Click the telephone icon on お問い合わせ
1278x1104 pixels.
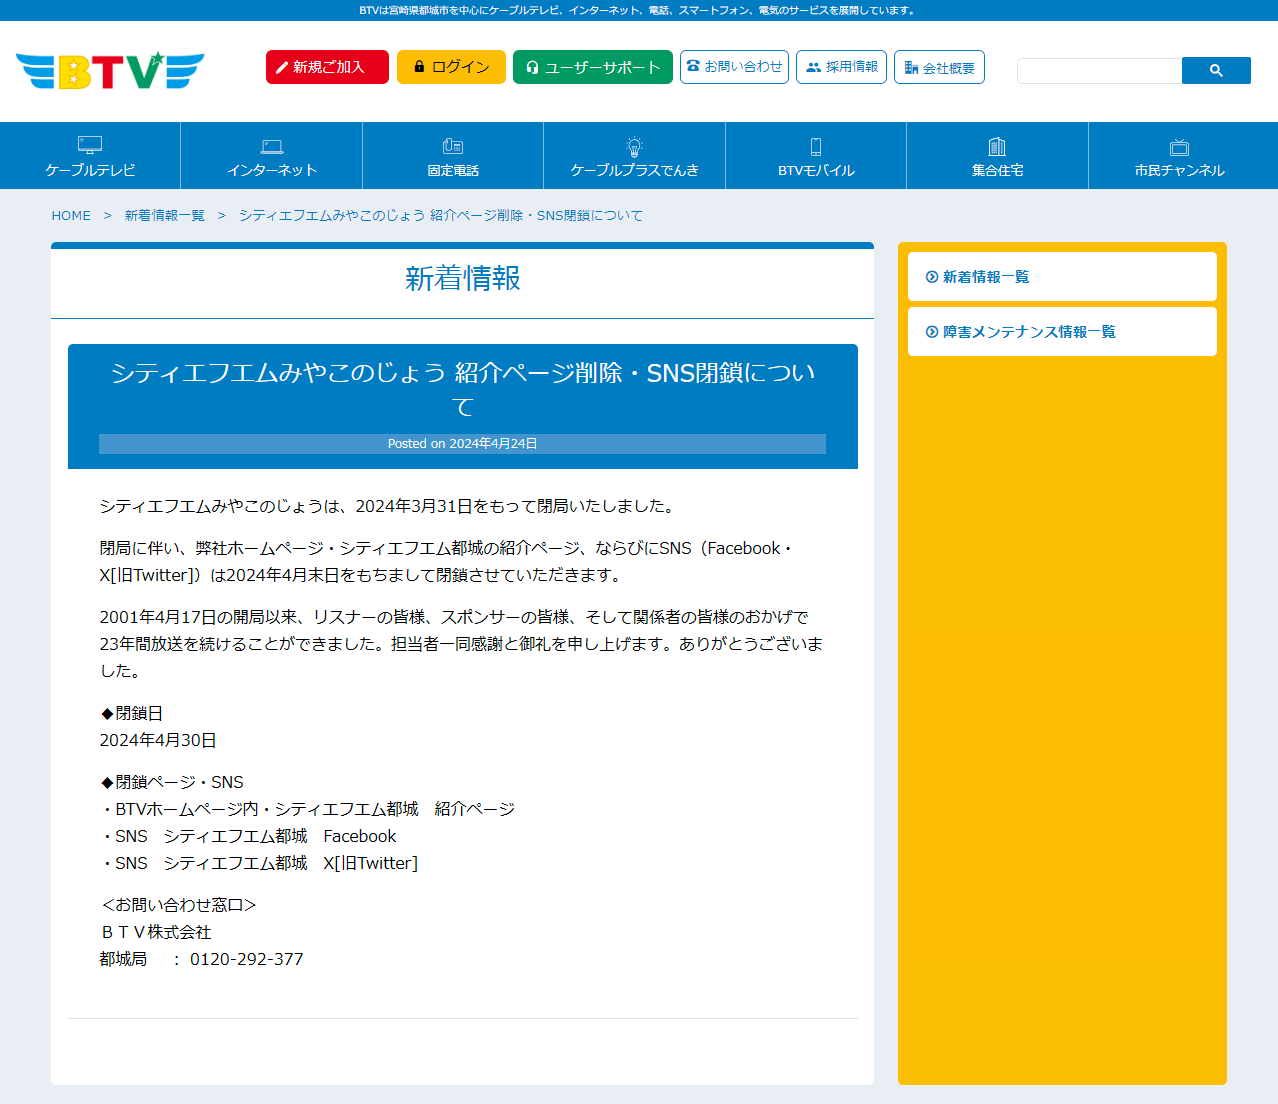pyautogui.click(x=693, y=66)
